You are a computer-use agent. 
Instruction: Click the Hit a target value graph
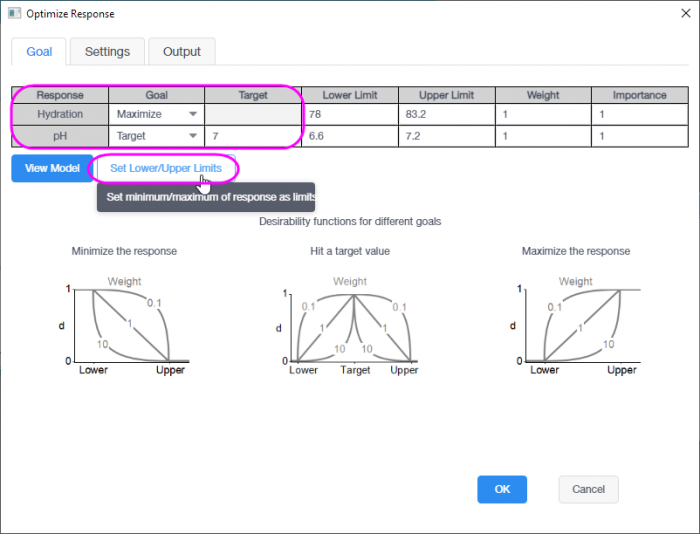350,325
